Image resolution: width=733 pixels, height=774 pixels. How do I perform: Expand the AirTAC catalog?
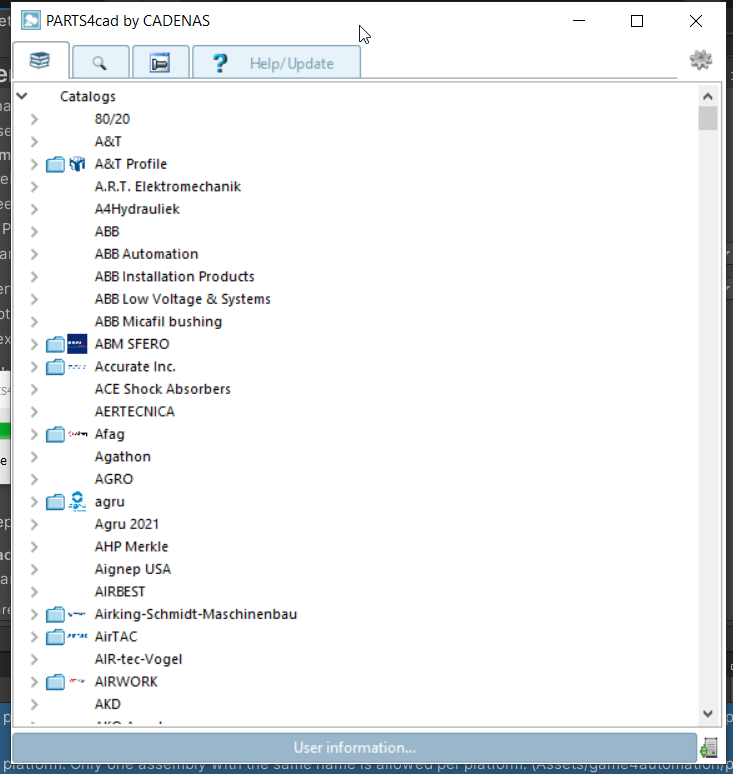[34, 637]
